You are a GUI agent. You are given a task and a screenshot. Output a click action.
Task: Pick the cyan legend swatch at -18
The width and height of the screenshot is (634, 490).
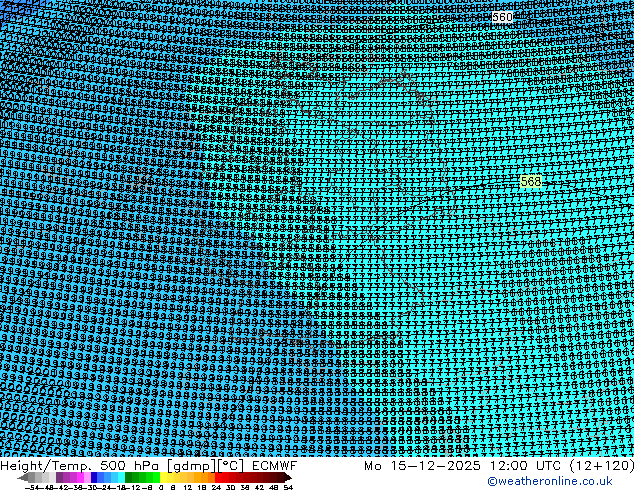tap(121, 477)
